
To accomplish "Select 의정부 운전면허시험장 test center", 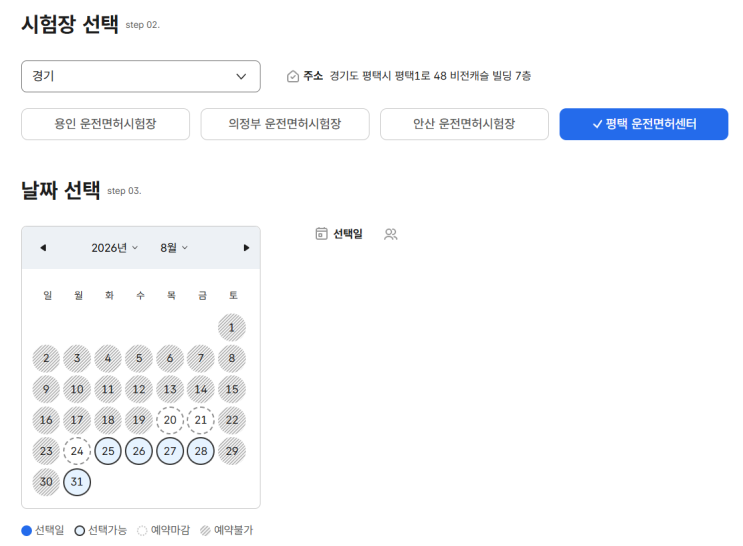I will (x=285, y=124).
